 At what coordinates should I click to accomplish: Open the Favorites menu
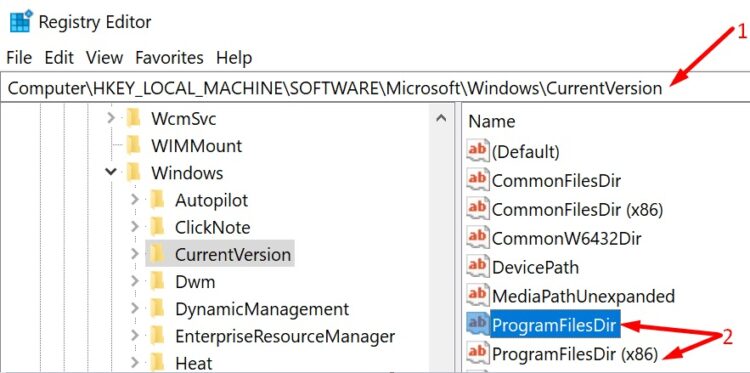coord(169,58)
